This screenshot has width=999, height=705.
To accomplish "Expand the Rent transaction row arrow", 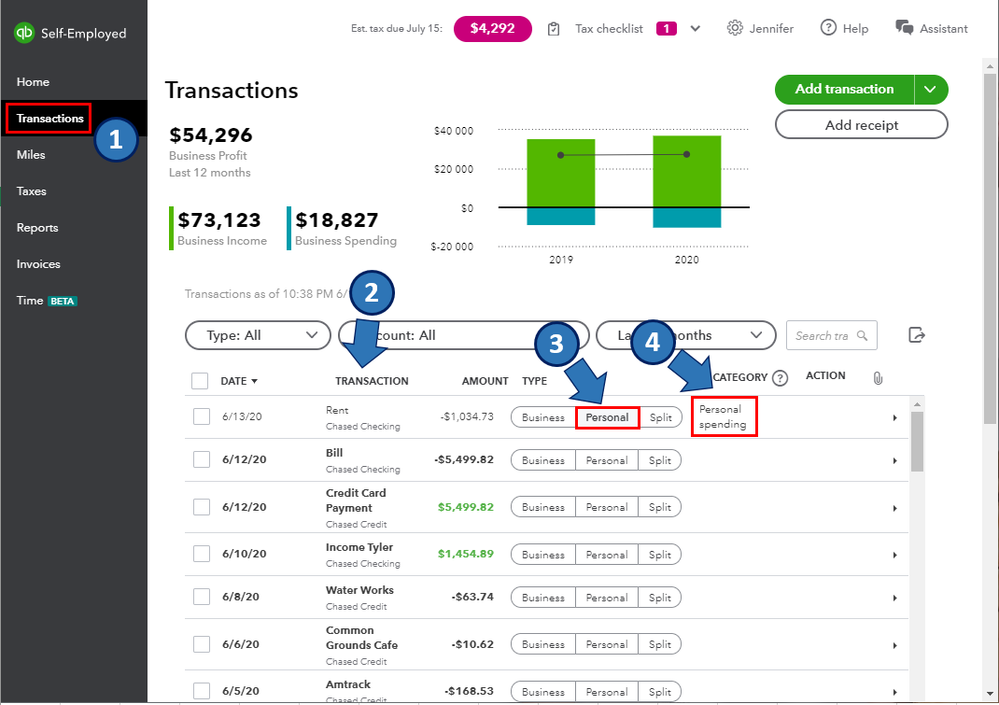I will (895, 418).
